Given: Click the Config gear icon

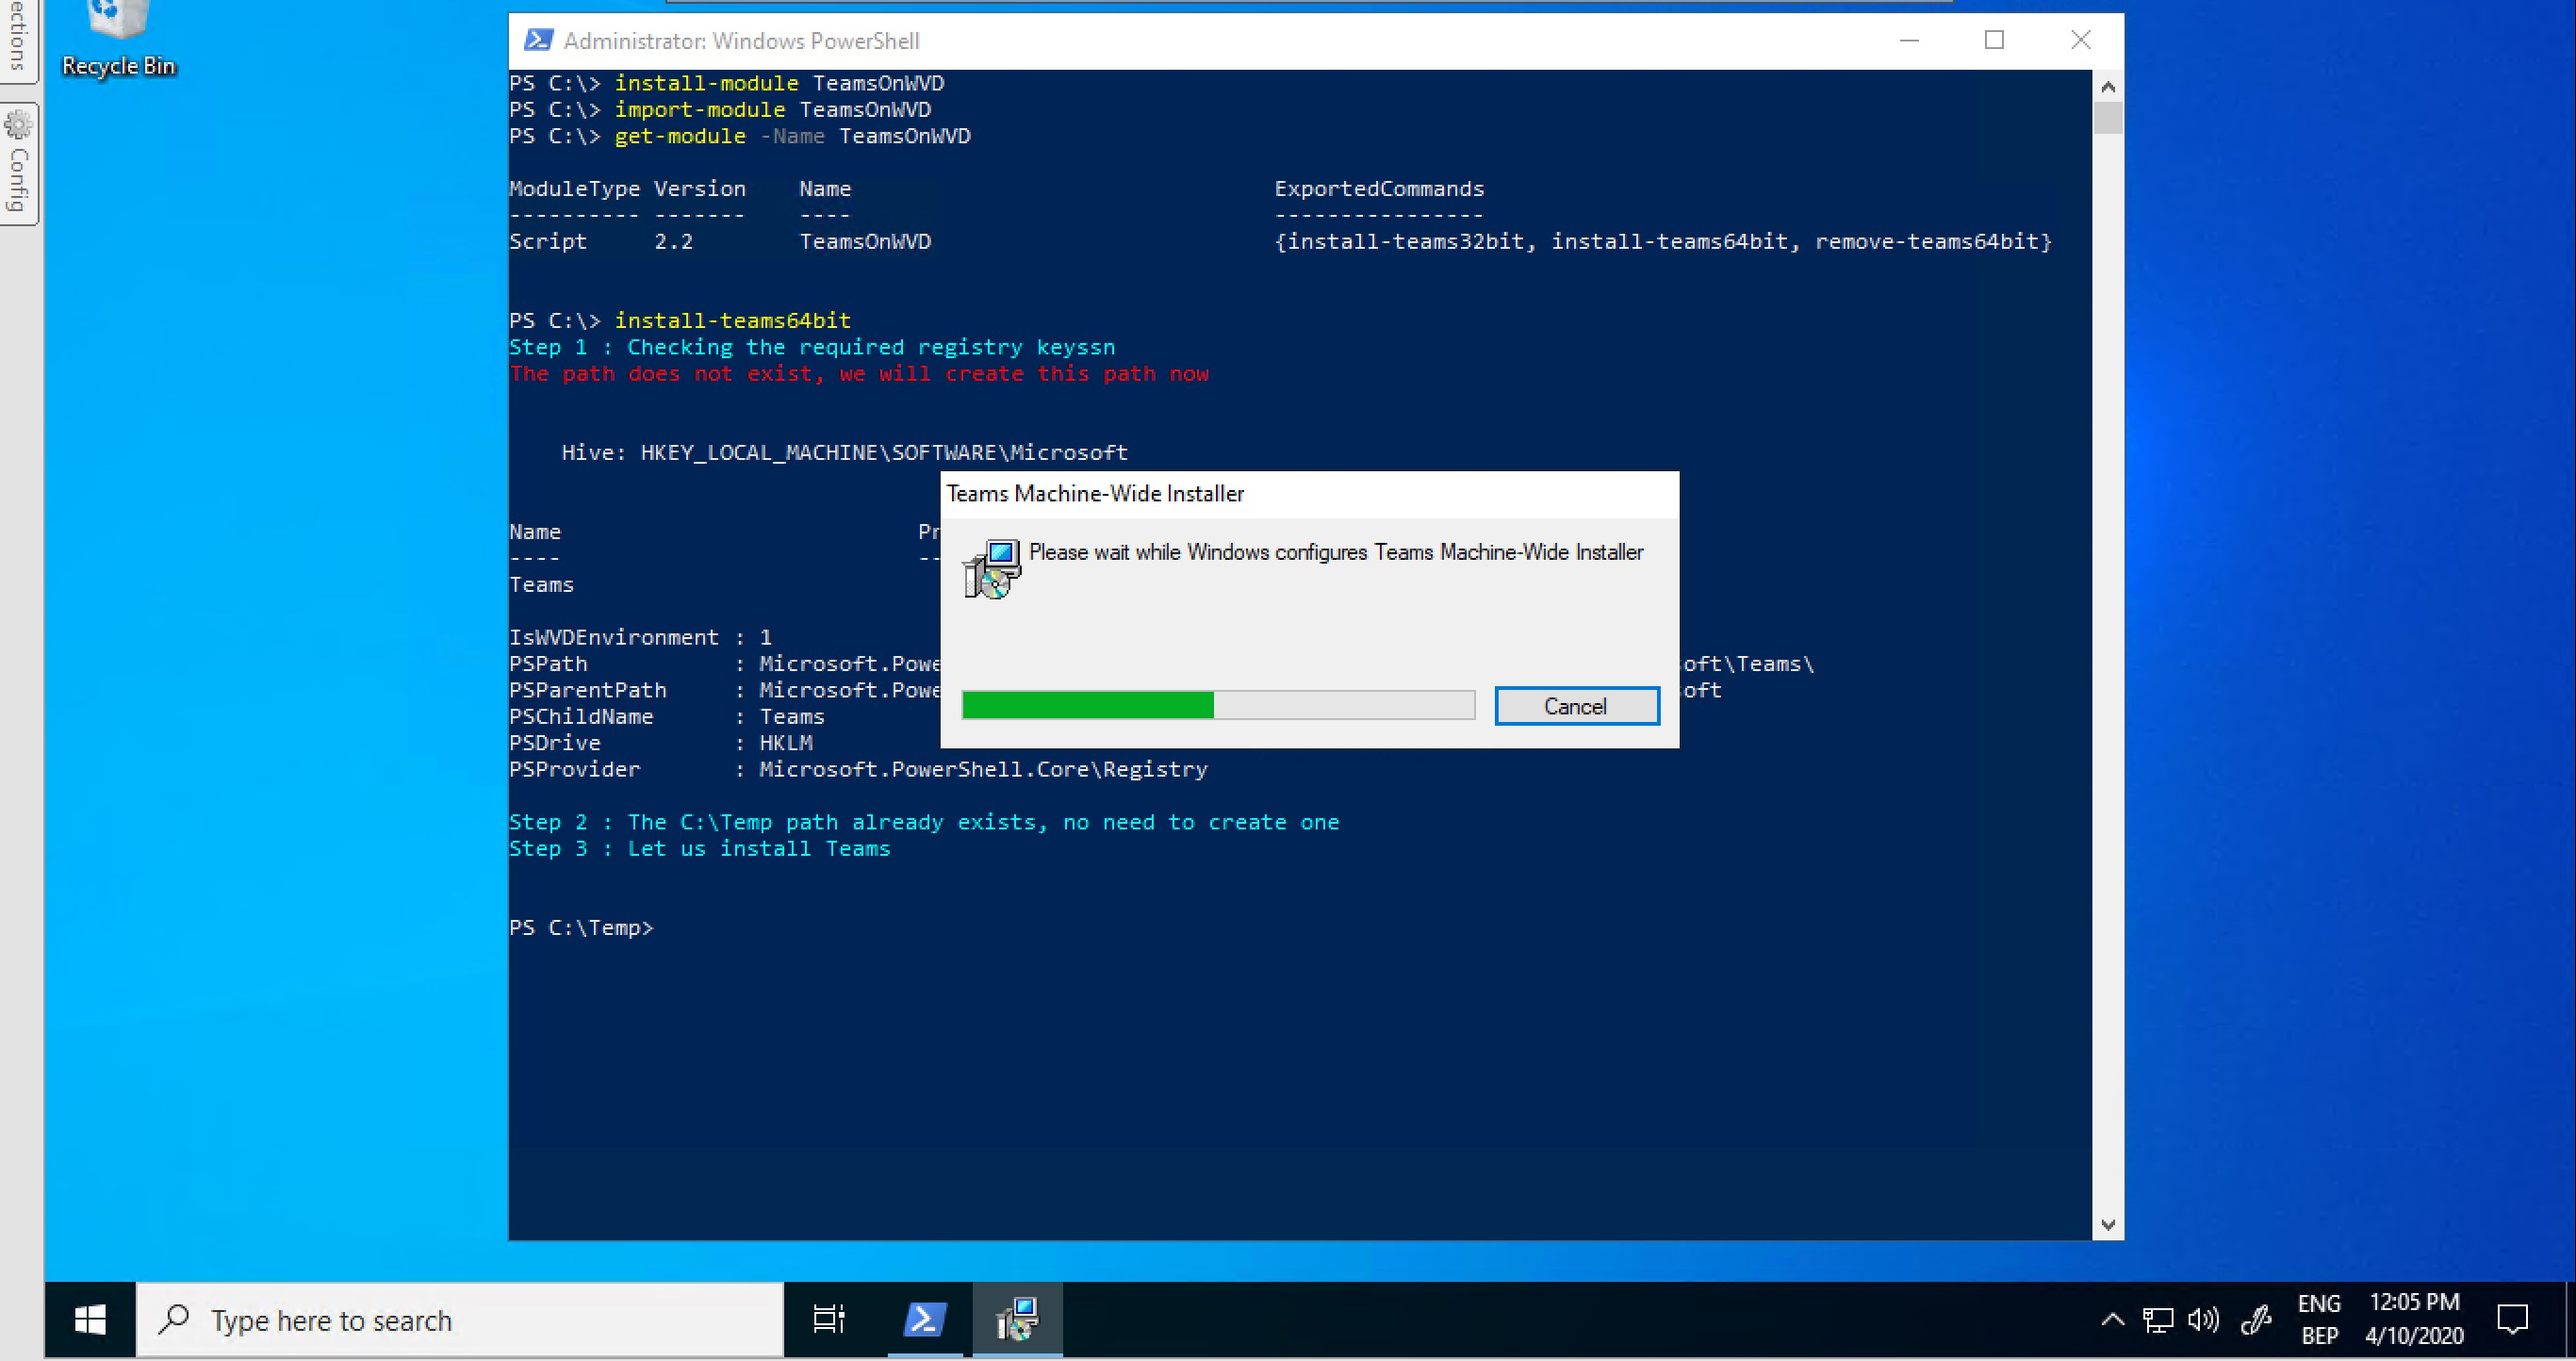Looking at the screenshot, I should coord(19,125).
